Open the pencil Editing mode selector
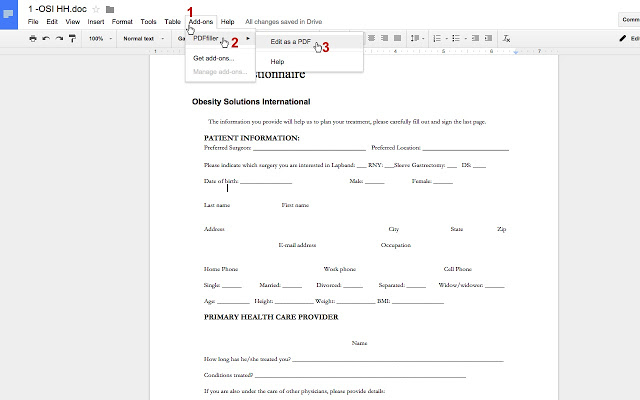This screenshot has width=640, height=400. (629, 38)
